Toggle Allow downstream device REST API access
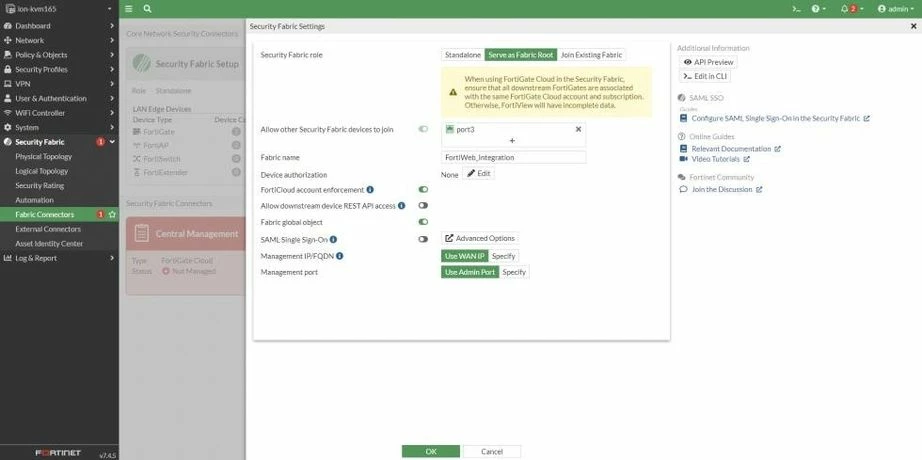The image size is (922, 460). point(423,205)
